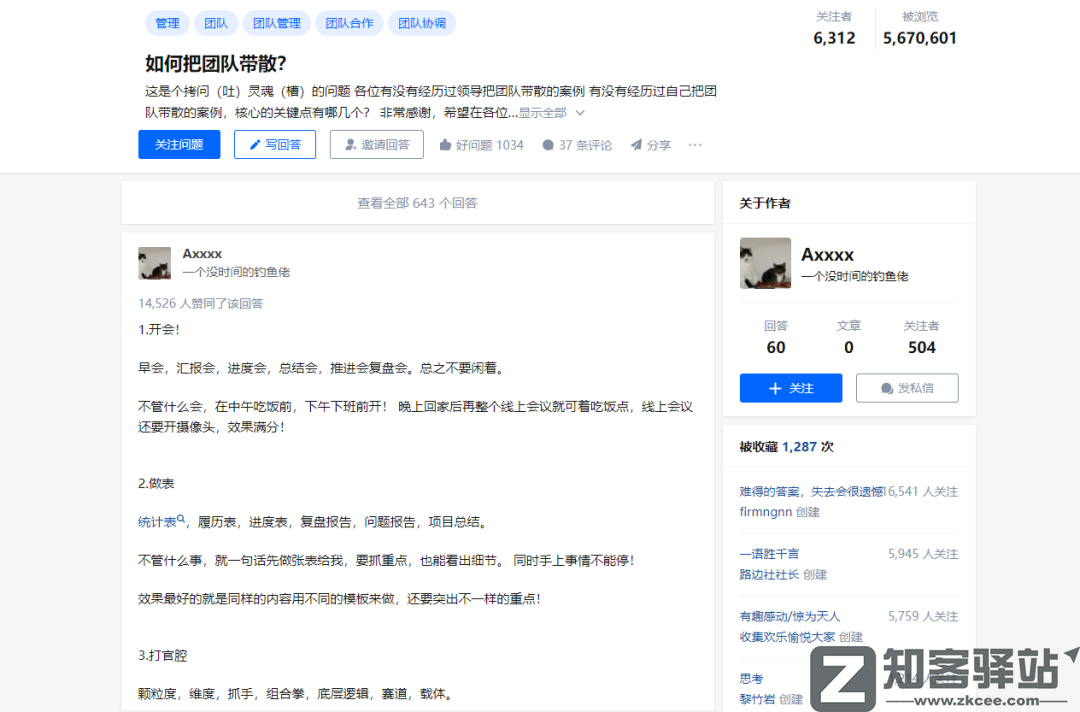Click the search icon beside 统计表
The image size is (1080, 712).
pos(181,520)
